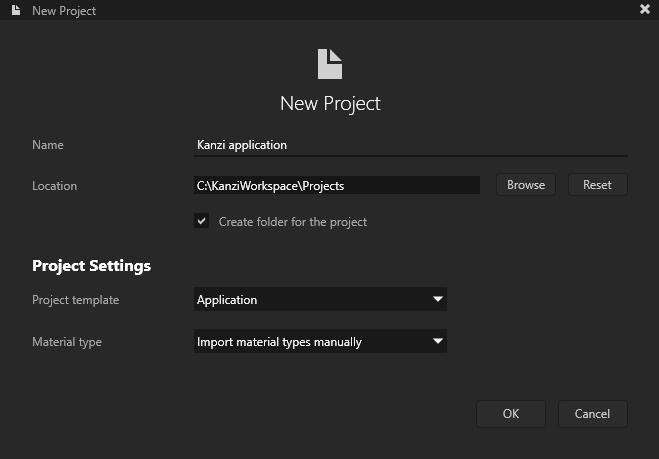Click the small document icon in title bar

coord(15,10)
